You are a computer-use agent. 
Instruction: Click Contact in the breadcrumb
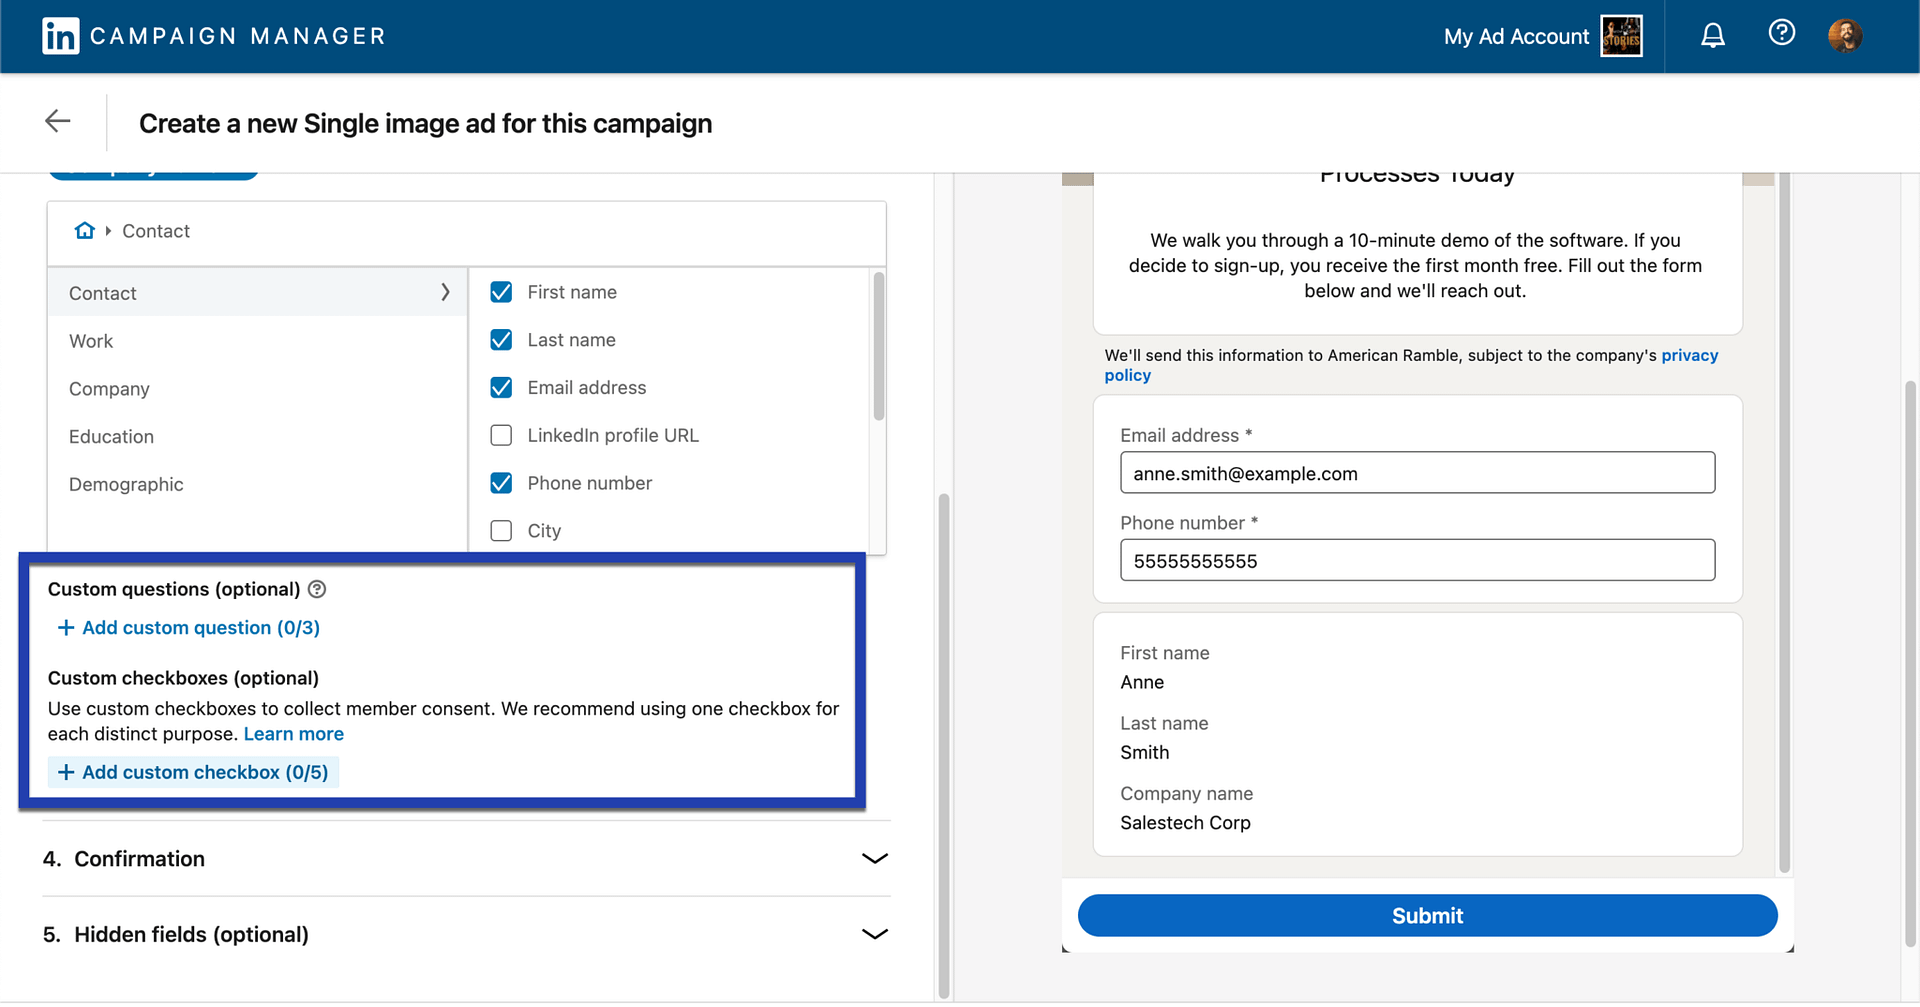pyautogui.click(x=156, y=231)
